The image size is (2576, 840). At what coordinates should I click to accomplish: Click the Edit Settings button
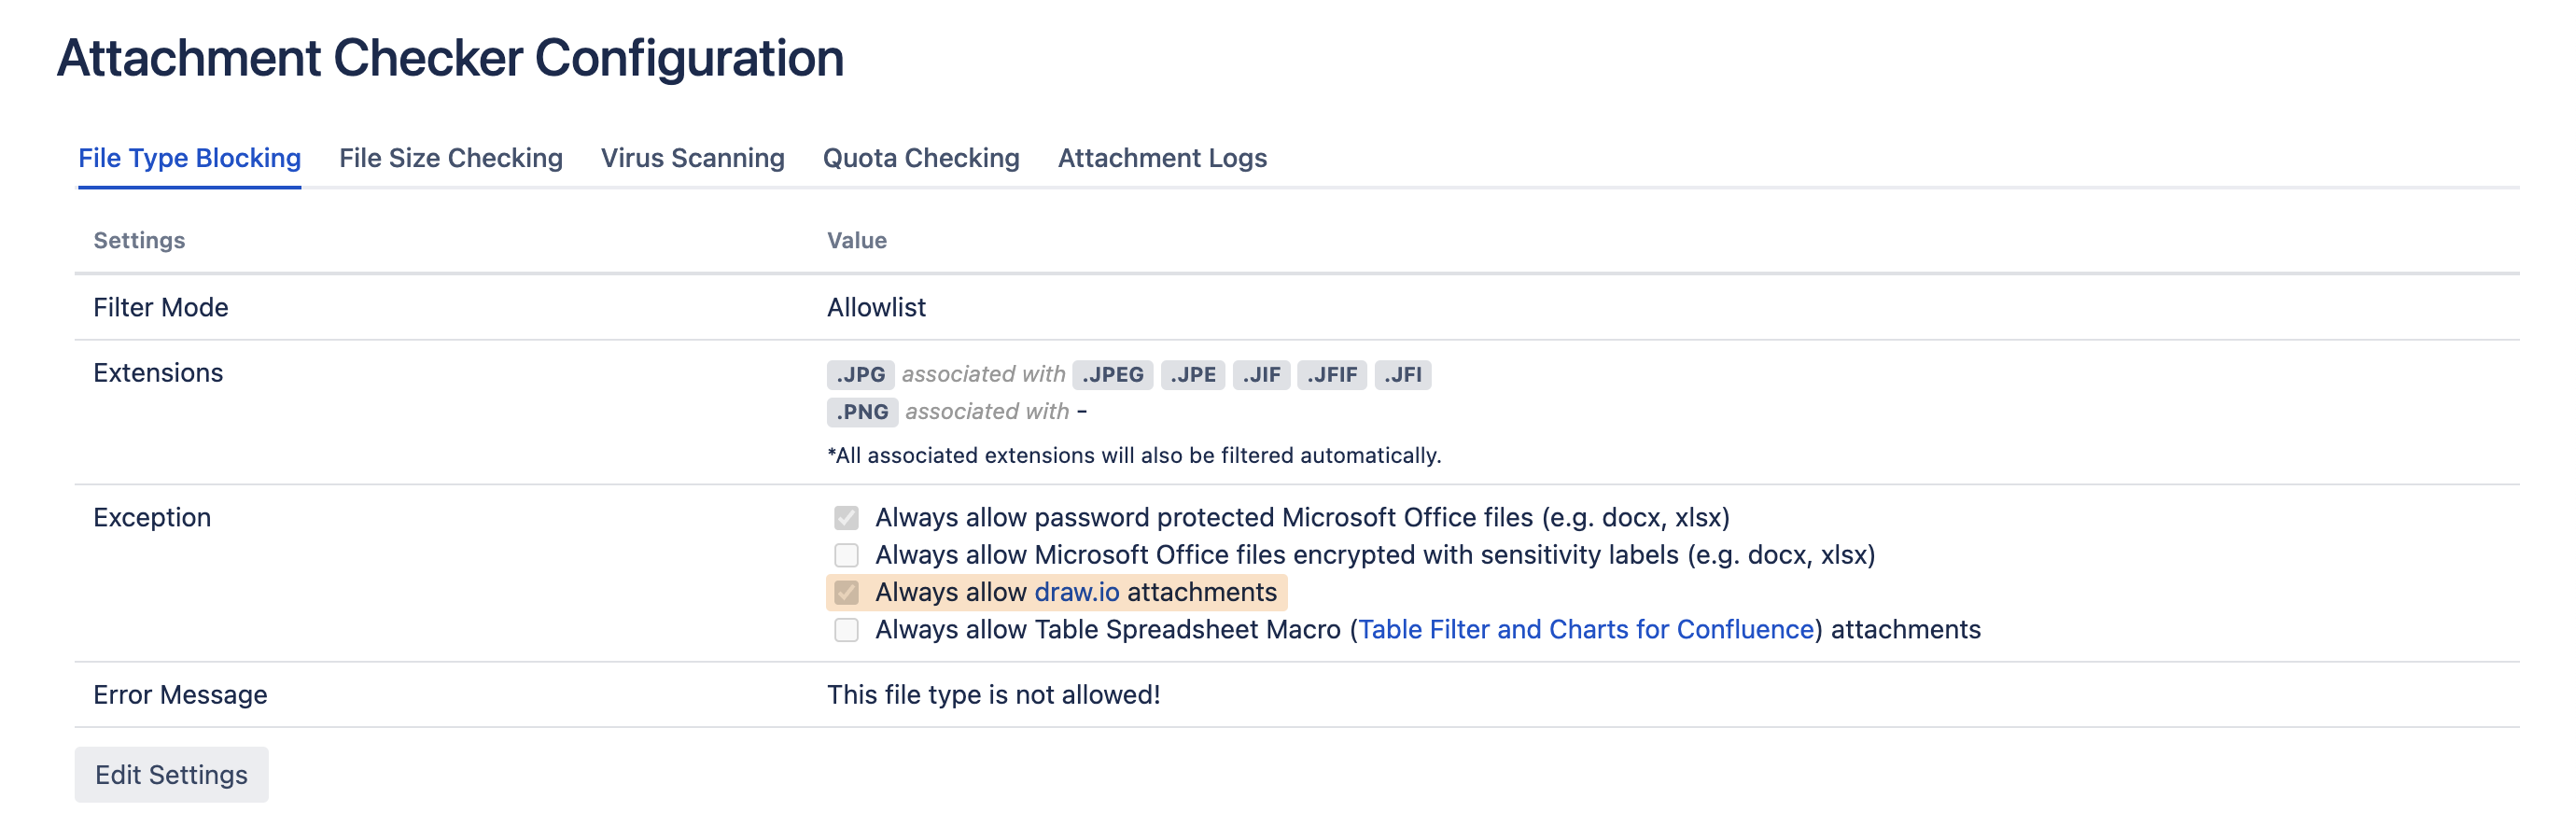pos(171,775)
